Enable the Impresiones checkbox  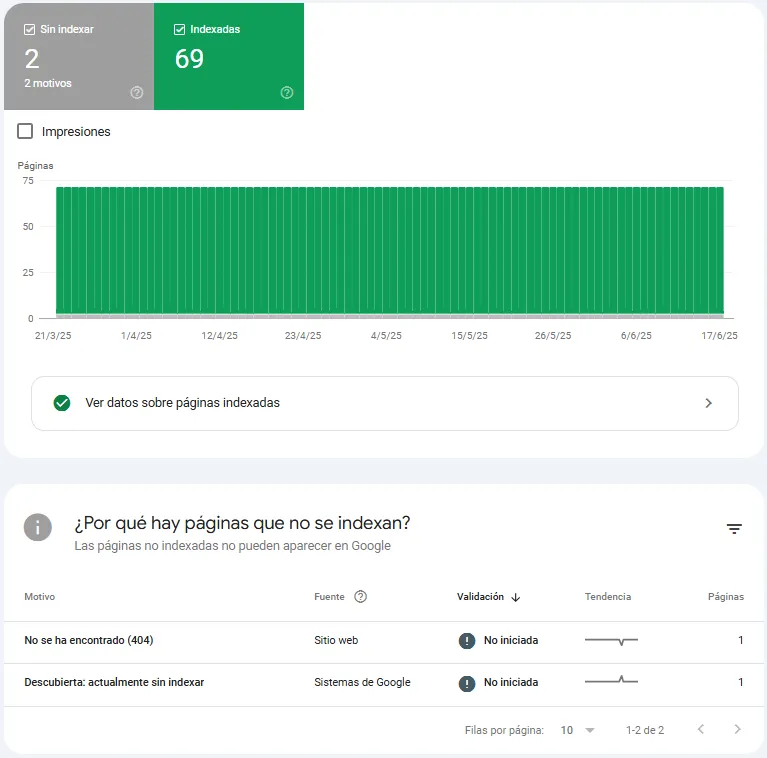click(25, 131)
